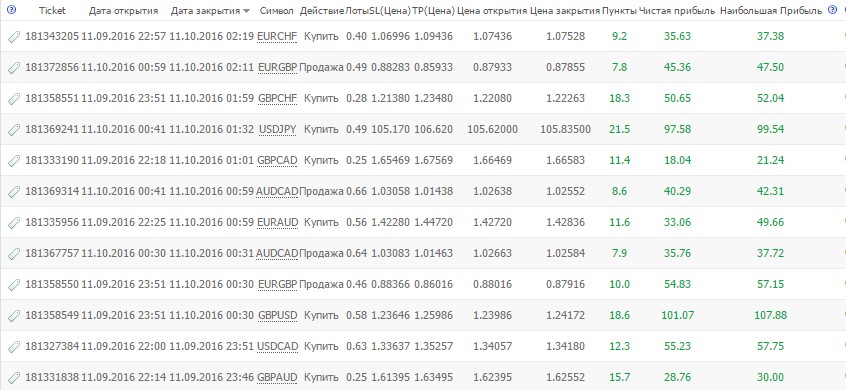Open tag icon for ticket 181331838
This screenshot has height=390, width=846.
point(15,377)
